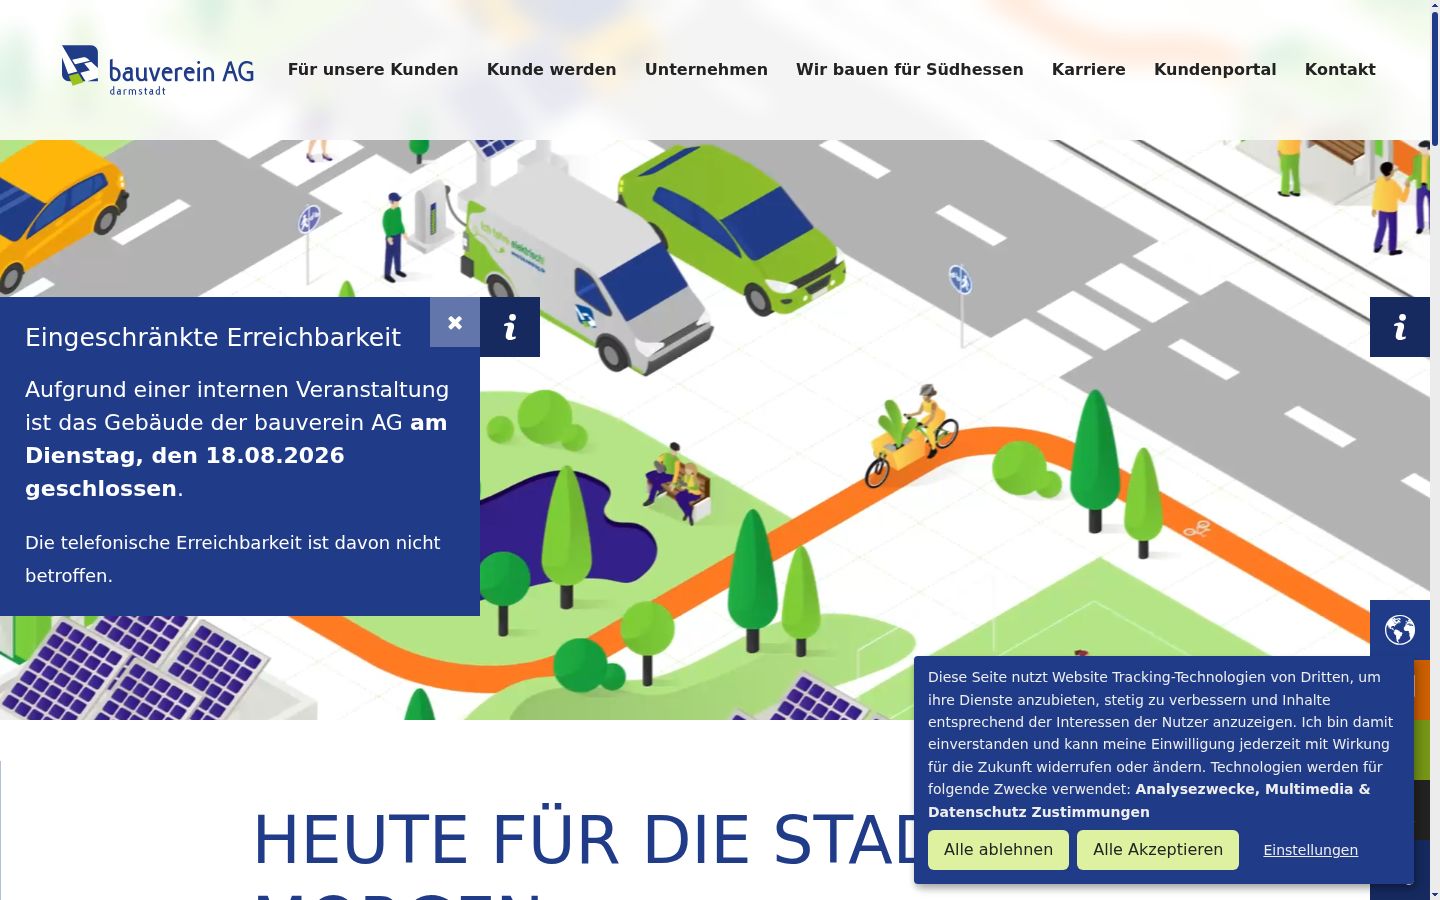The height and width of the screenshot is (900, 1440).
Task: Click the page vertical scrollbar
Action: pos(1435,80)
